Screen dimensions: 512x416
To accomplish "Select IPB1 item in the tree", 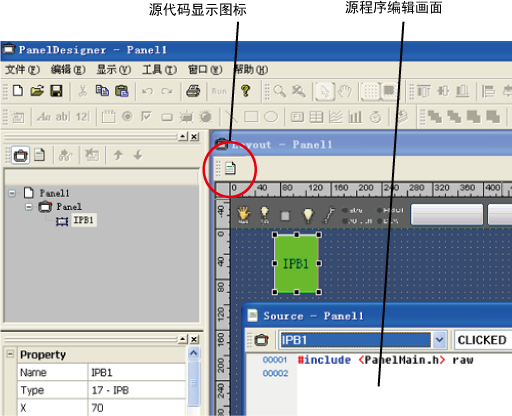I will coord(83,220).
